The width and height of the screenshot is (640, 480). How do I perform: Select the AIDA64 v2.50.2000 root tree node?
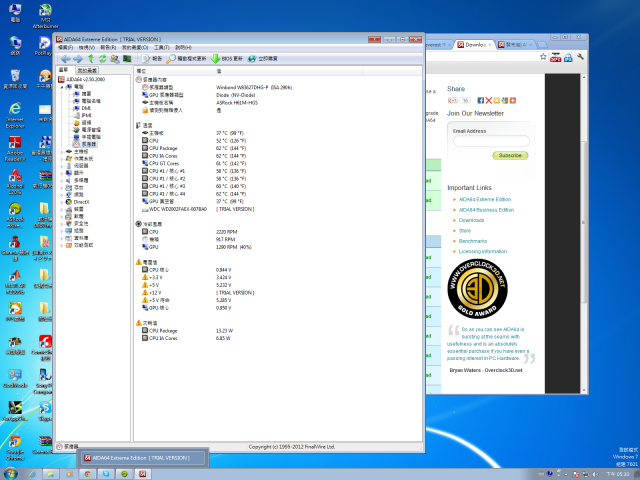point(82,79)
